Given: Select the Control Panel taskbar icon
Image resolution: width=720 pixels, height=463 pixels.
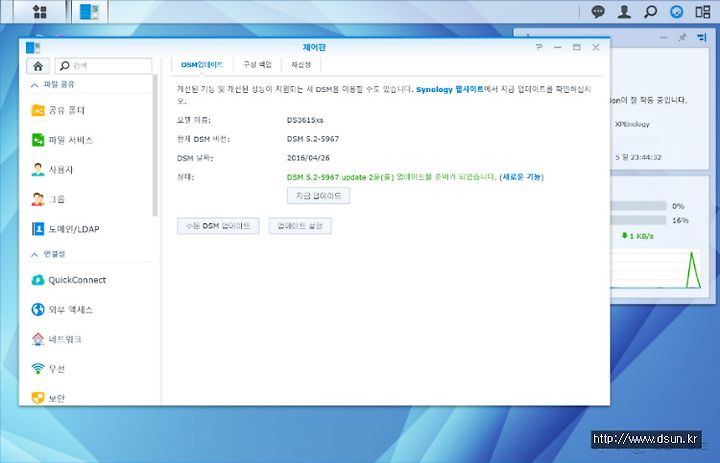Looking at the screenshot, I should click(x=90, y=11).
